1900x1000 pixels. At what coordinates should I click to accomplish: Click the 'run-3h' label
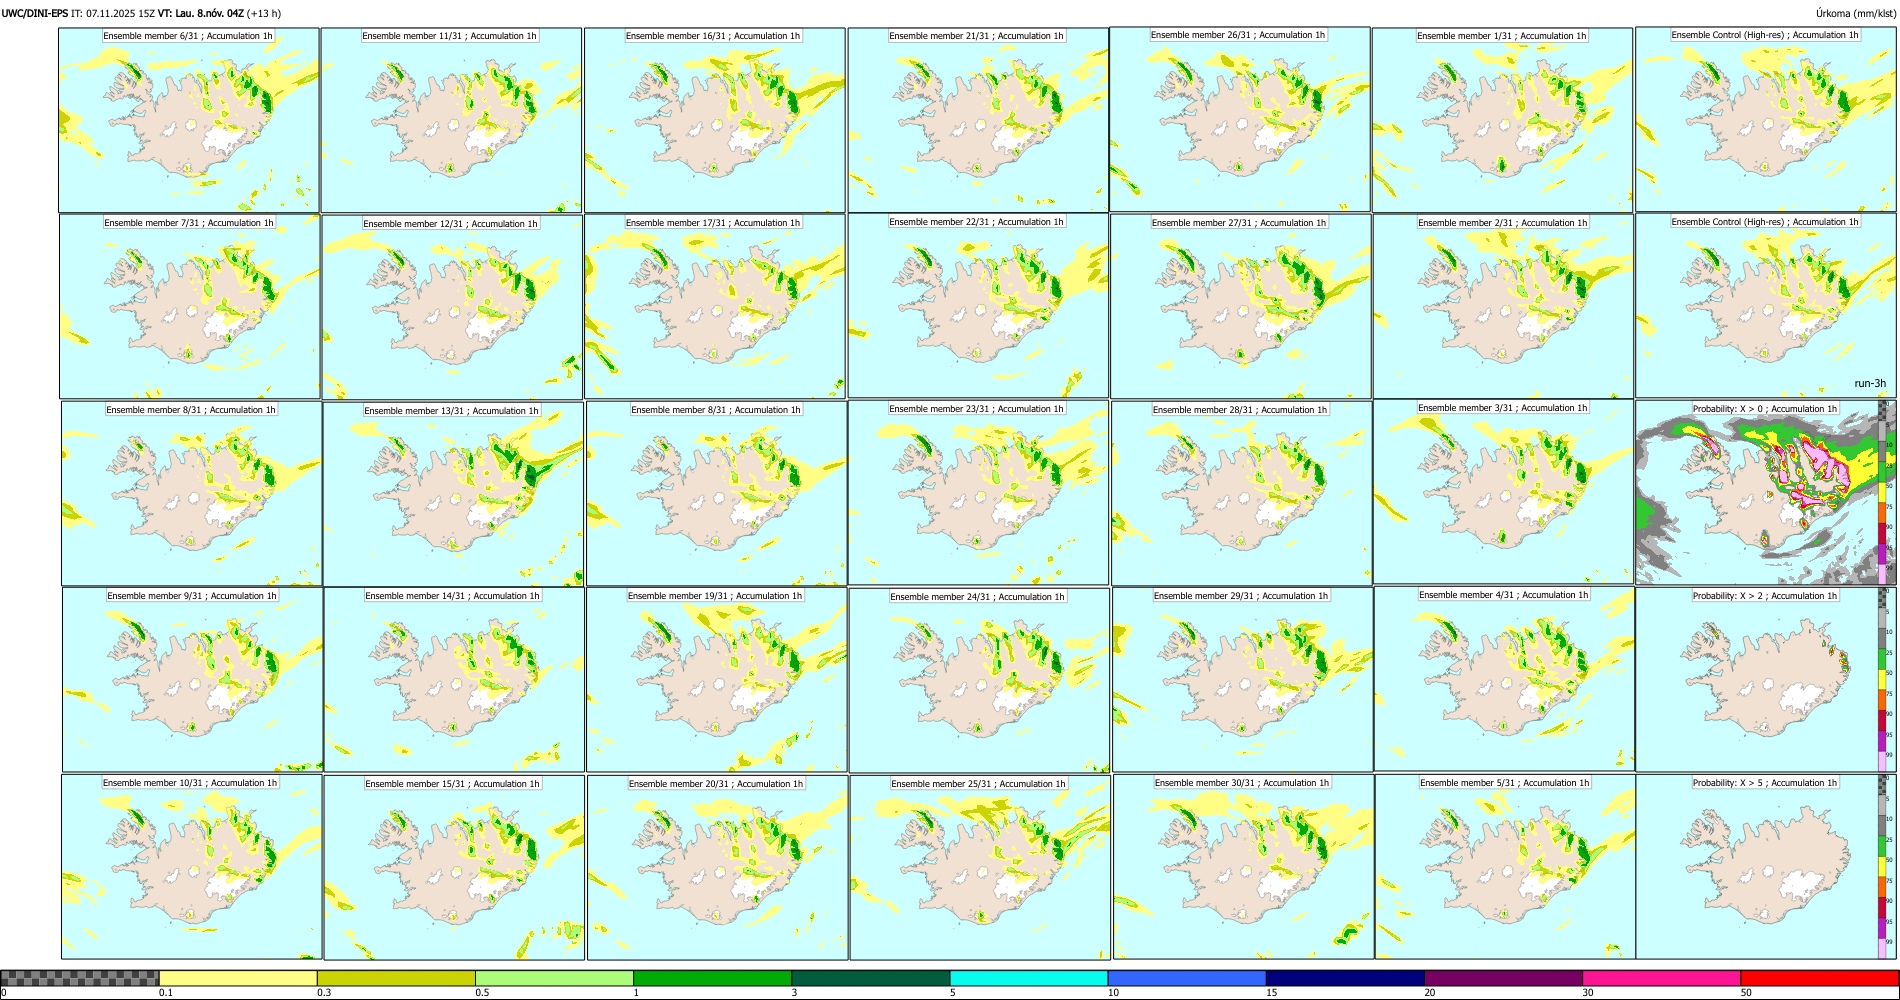point(1870,383)
